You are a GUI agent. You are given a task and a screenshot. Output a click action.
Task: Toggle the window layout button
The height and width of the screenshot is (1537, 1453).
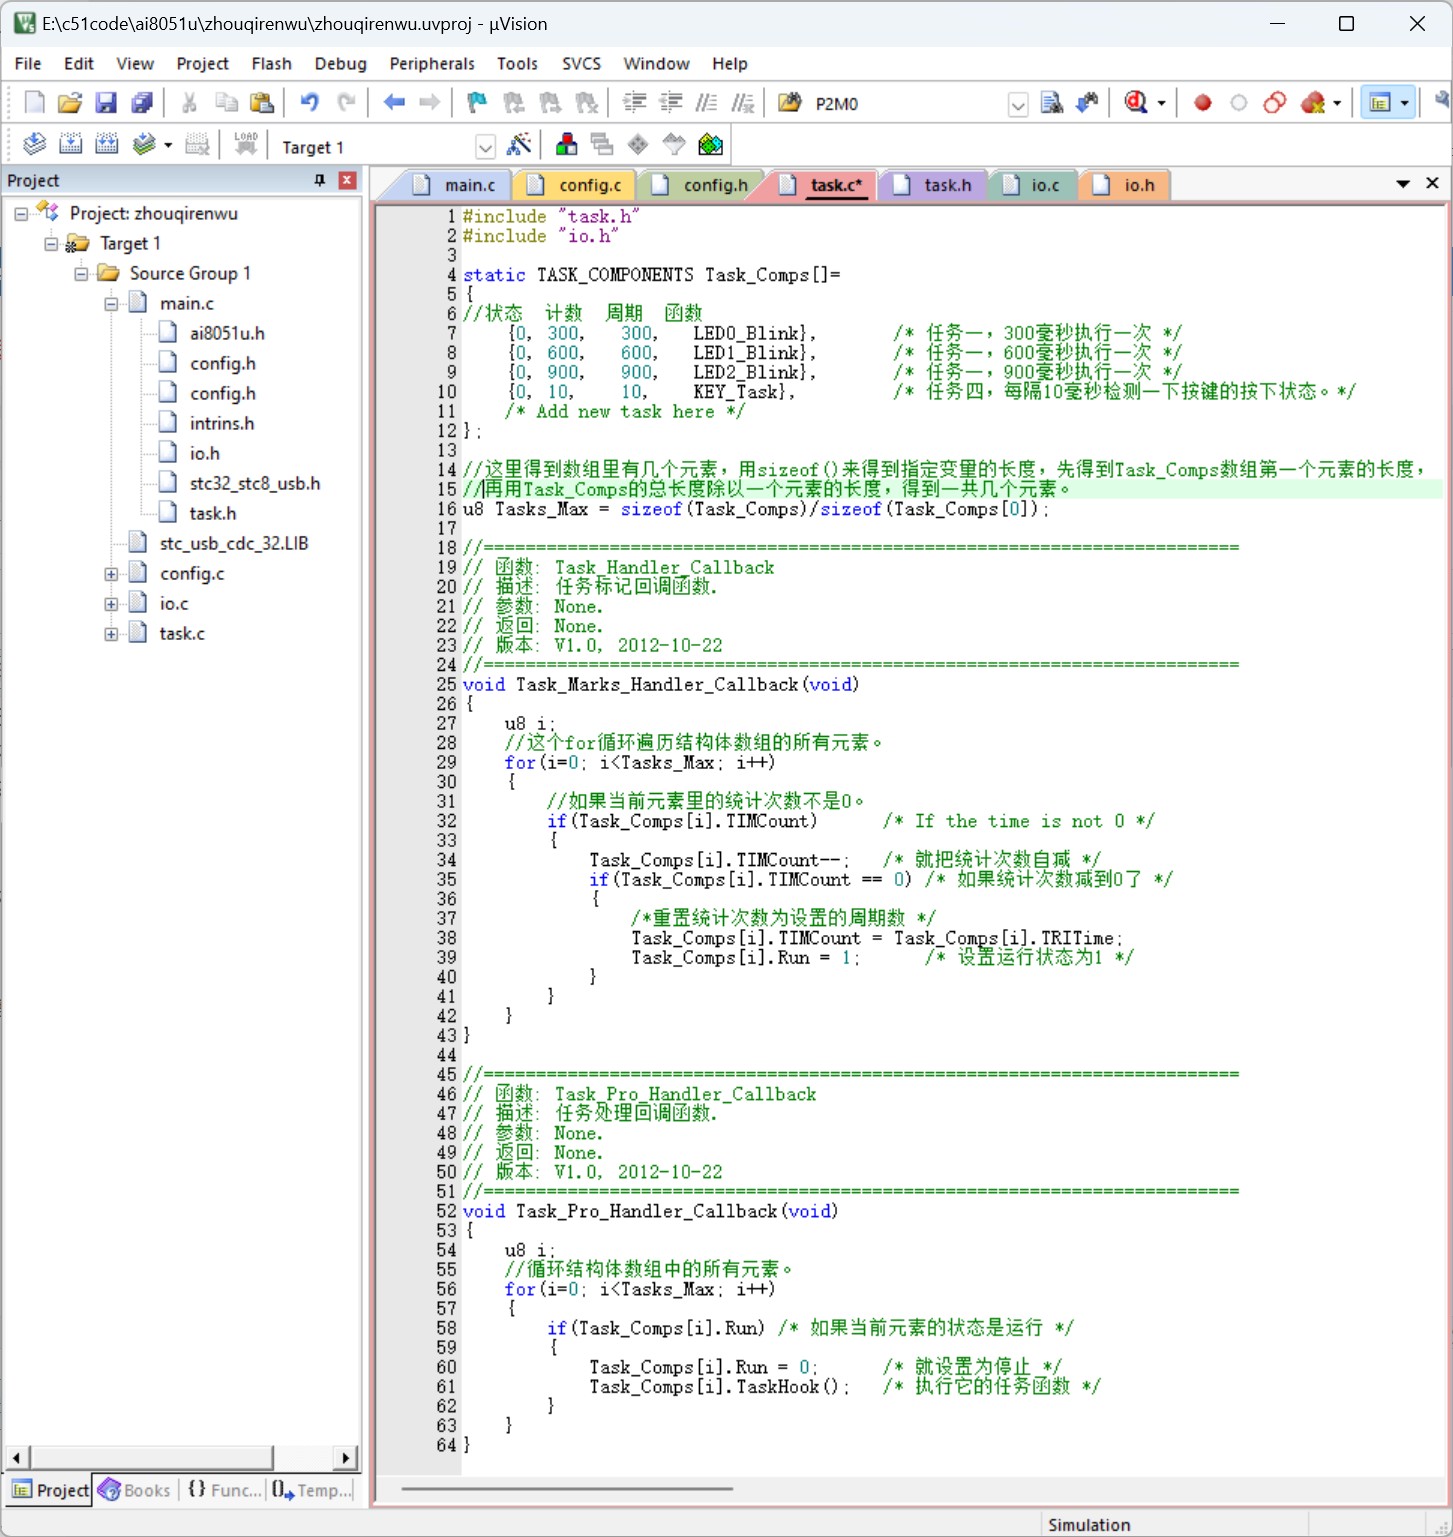click(x=1380, y=102)
